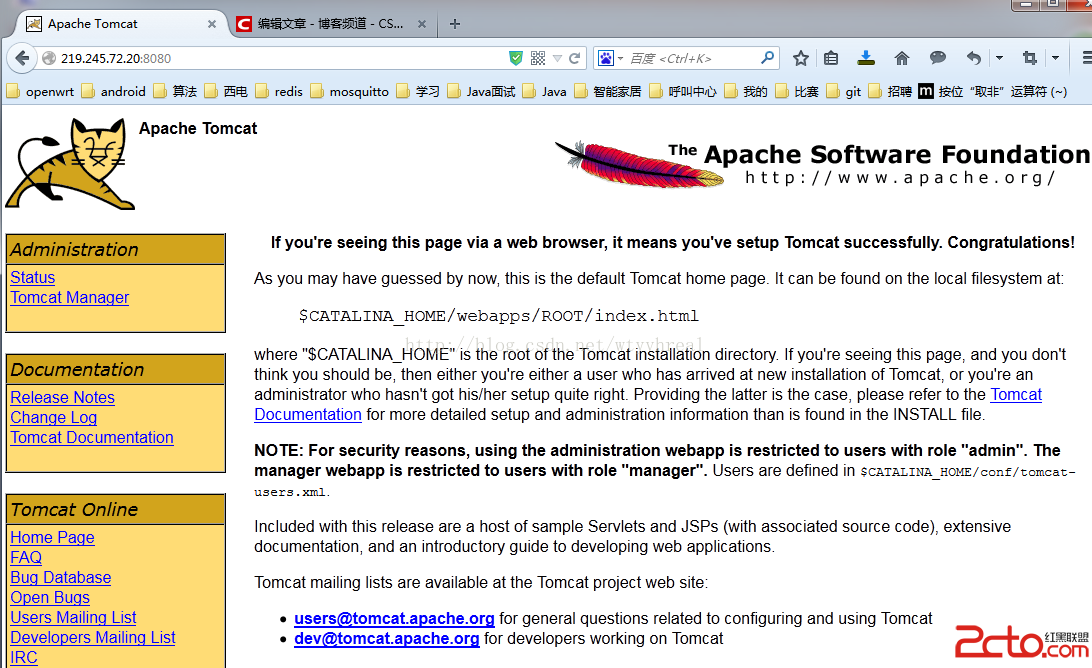This screenshot has height=668, width=1092.
Task: Open the openwrt bookmark folder
Action: click(40, 91)
